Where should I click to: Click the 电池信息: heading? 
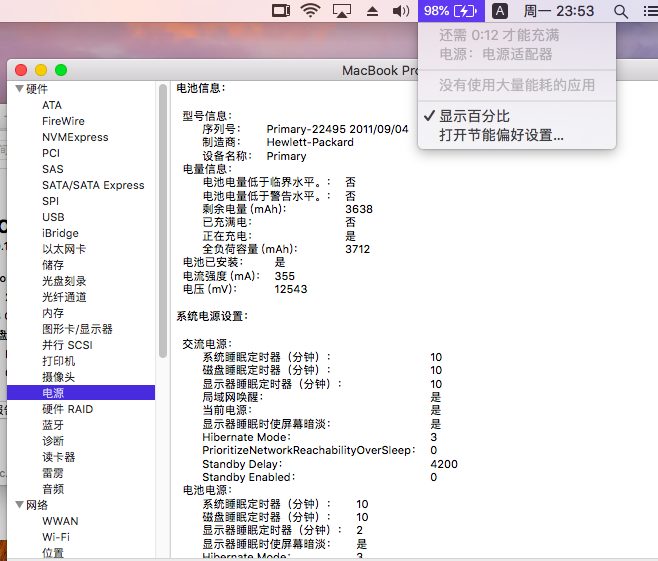coord(201,88)
